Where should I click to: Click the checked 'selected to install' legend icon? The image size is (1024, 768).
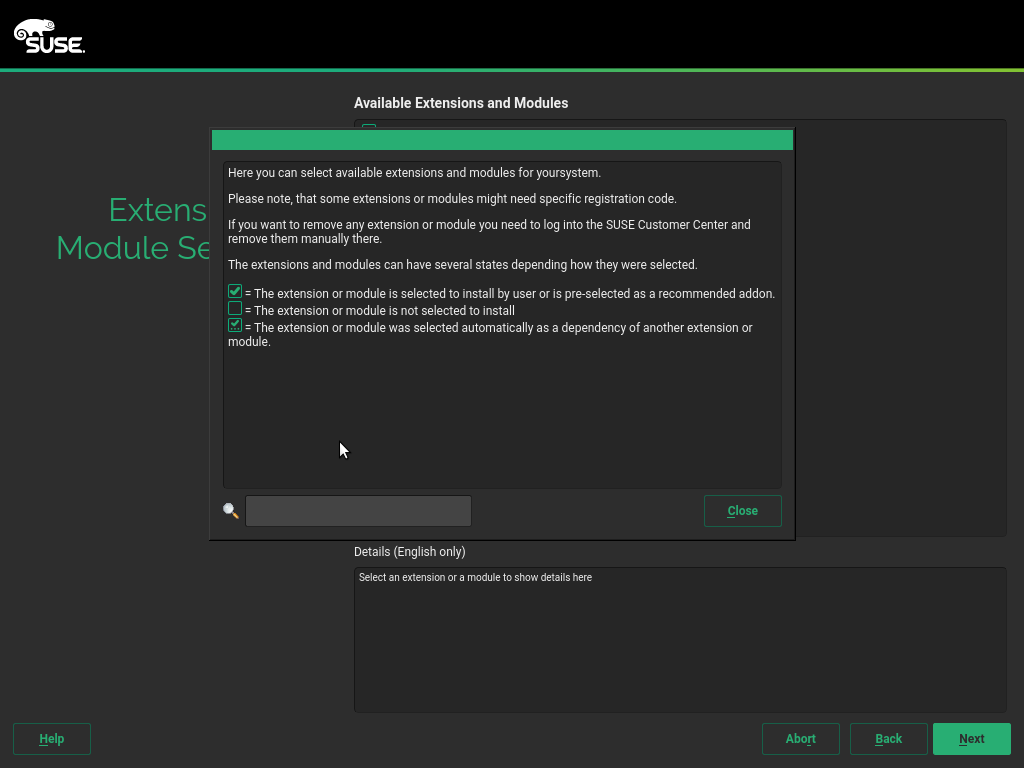[x=235, y=292]
